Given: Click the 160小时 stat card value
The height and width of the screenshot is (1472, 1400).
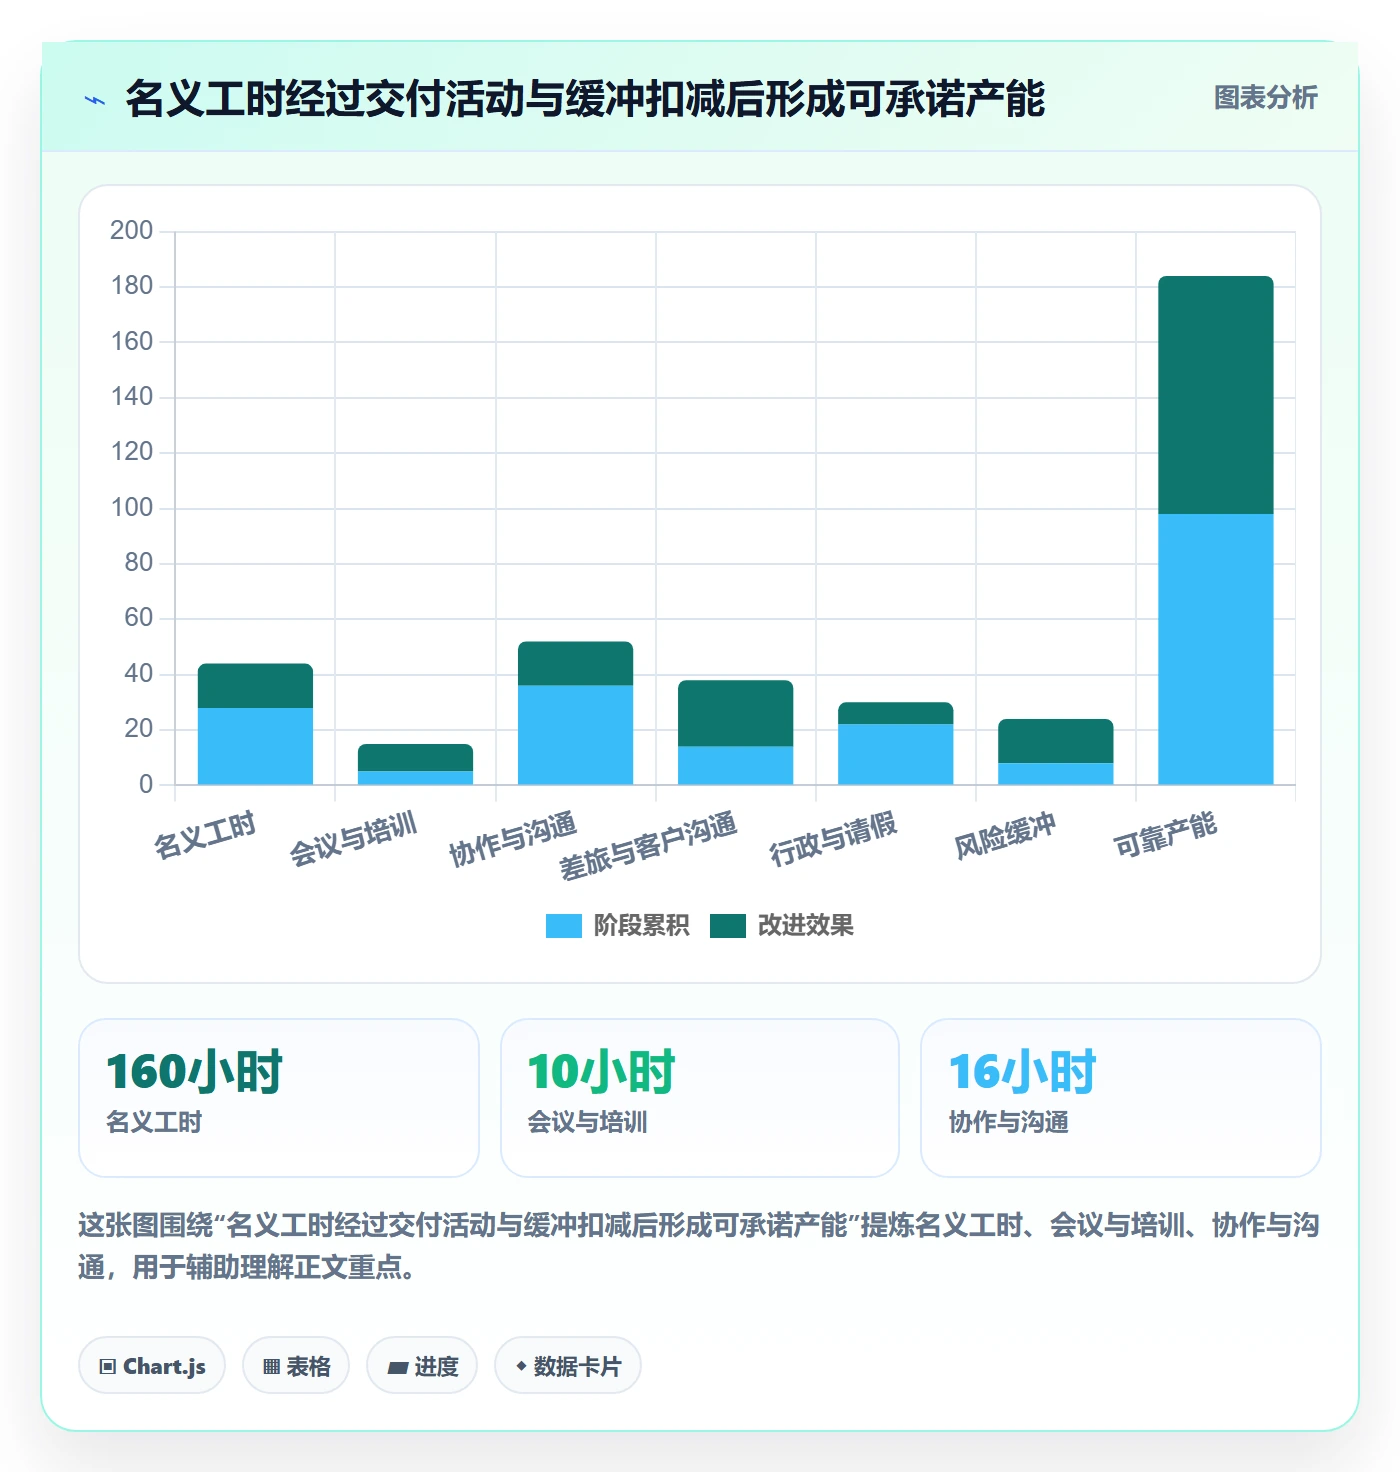Looking at the screenshot, I should 194,1072.
